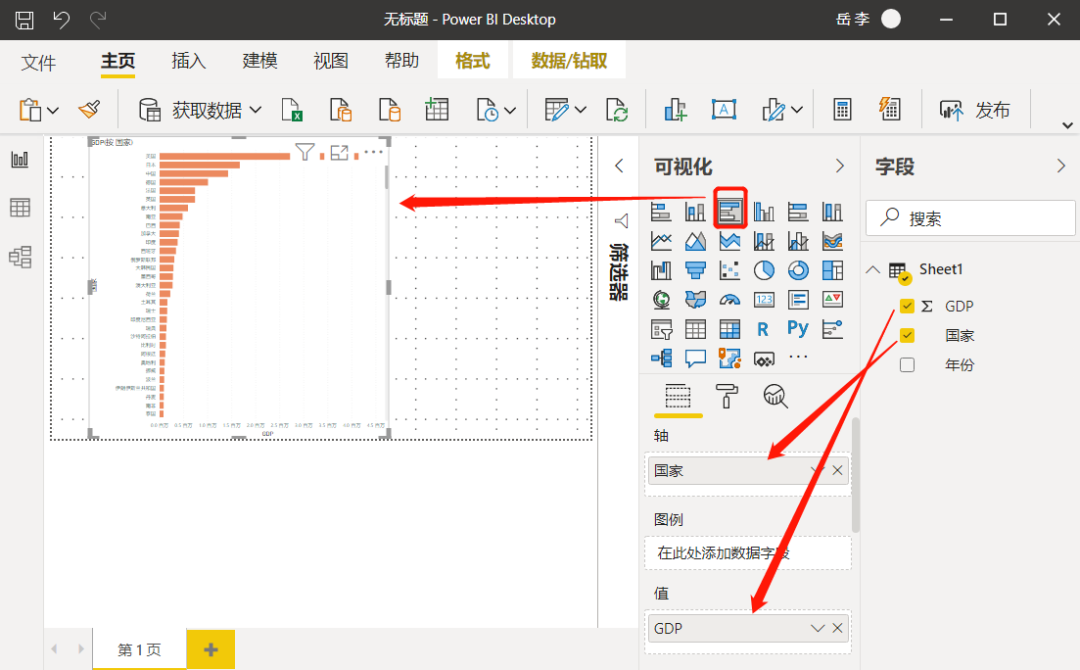Viewport: 1080px width, 670px height.
Task: Click the 发布 publish button
Action: (975, 109)
